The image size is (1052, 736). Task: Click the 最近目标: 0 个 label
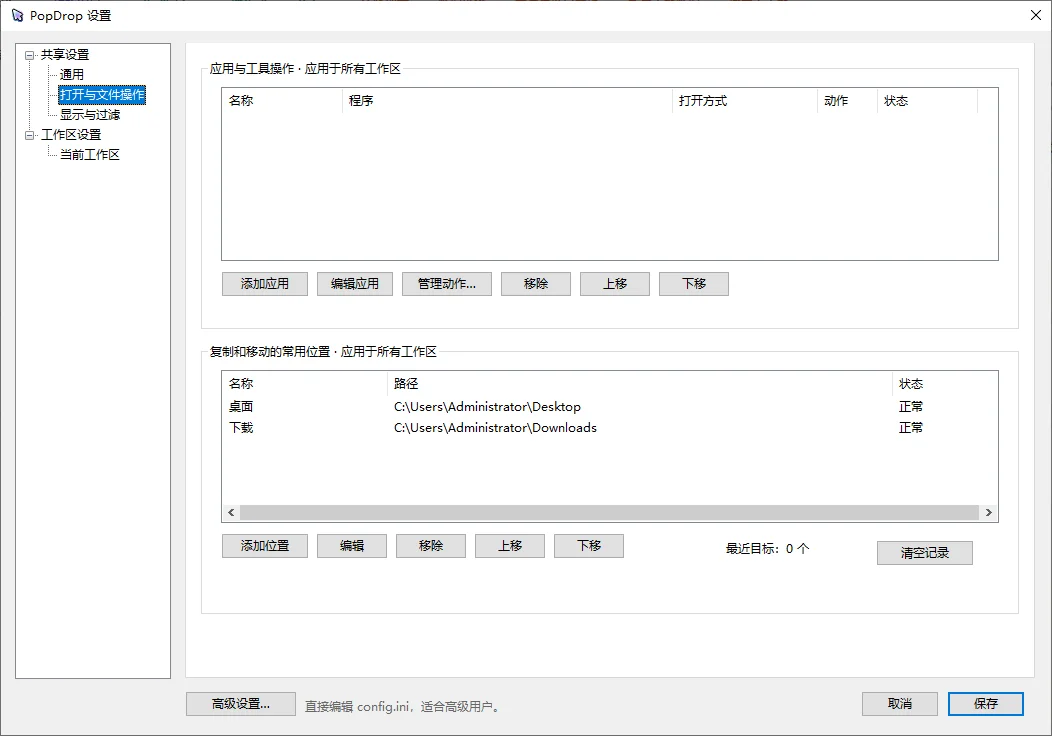coord(768,549)
